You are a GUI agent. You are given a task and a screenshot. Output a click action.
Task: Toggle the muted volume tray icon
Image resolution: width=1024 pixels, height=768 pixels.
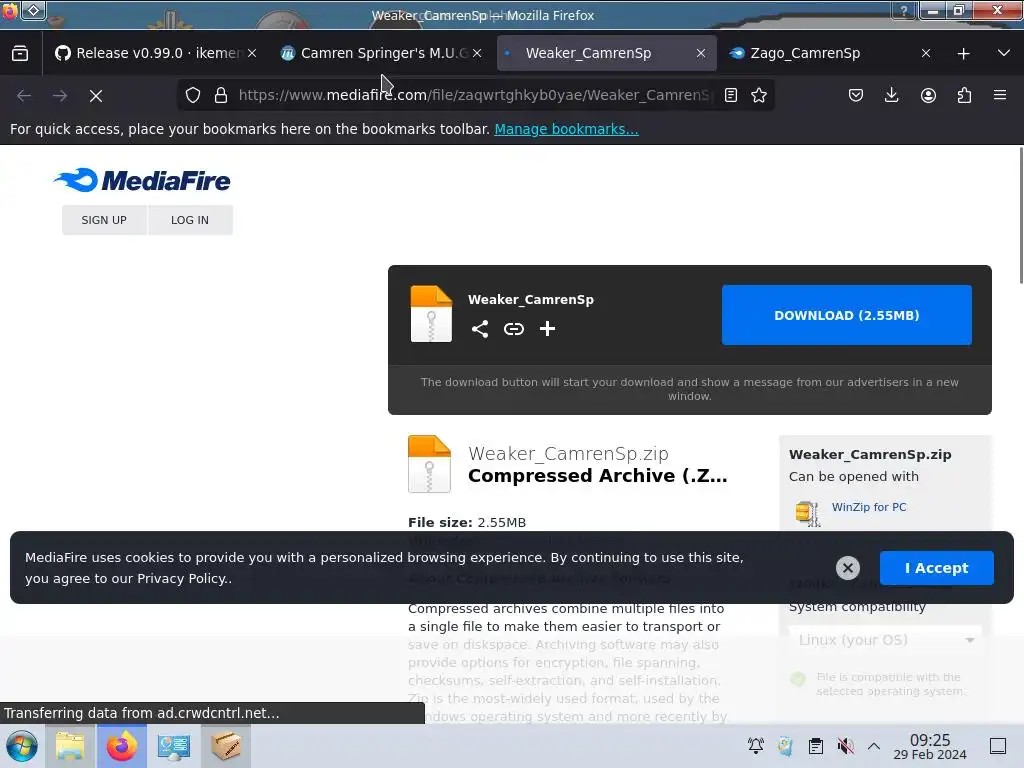point(845,746)
